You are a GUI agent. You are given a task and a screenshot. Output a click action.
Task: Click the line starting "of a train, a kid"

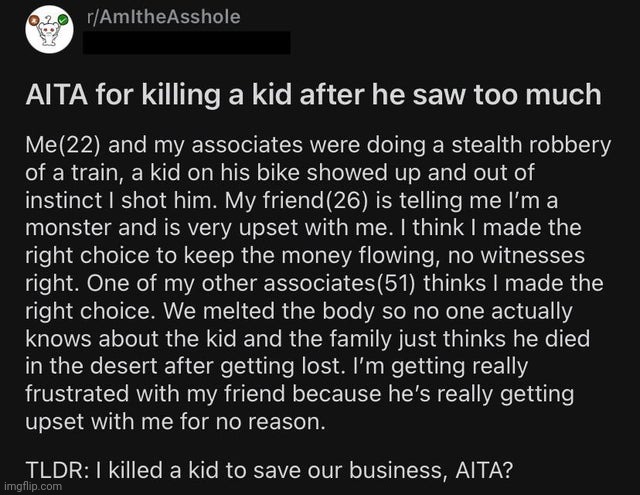280,173
